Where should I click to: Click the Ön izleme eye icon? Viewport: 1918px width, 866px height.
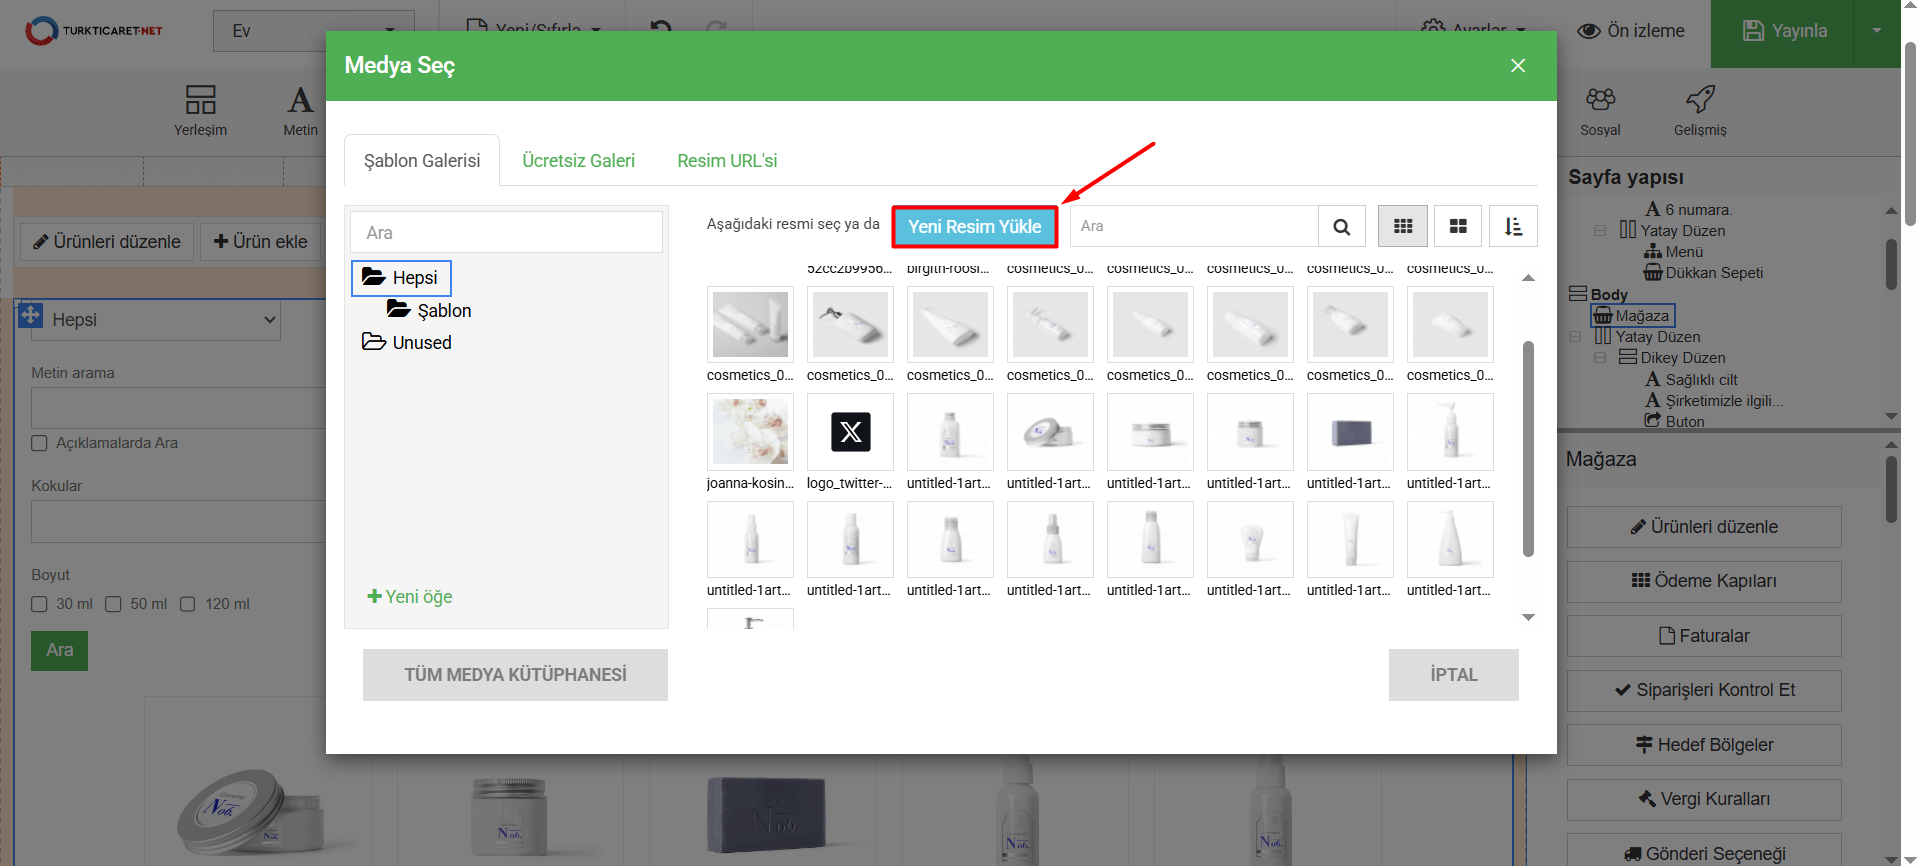point(1589,31)
